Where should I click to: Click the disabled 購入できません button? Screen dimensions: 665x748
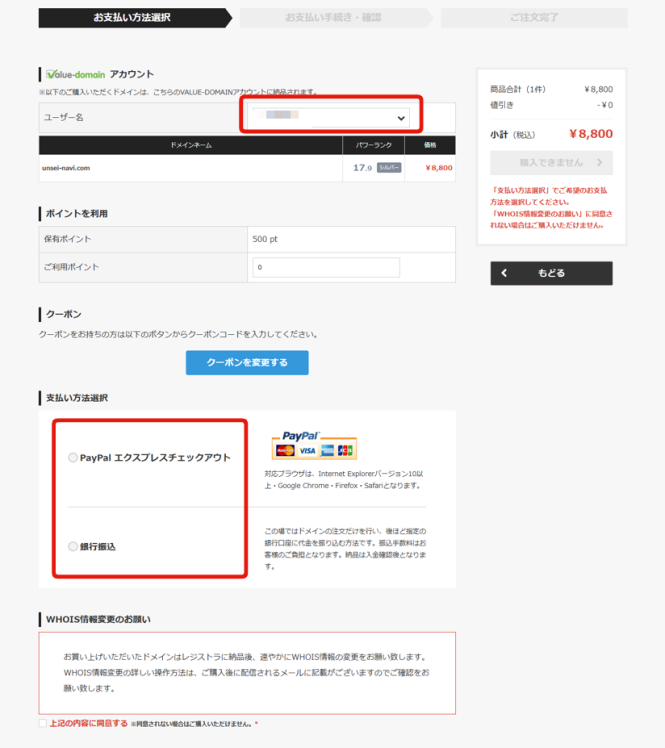point(551,163)
